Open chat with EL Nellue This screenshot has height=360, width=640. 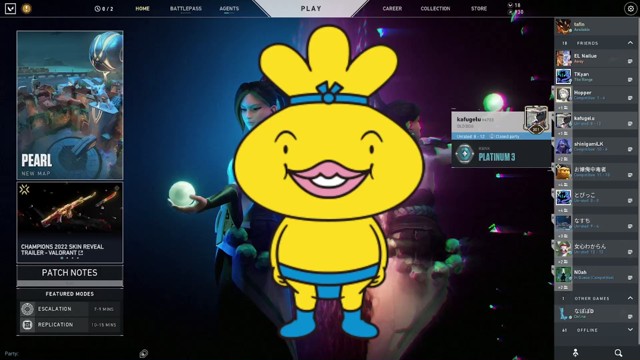click(630, 61)
